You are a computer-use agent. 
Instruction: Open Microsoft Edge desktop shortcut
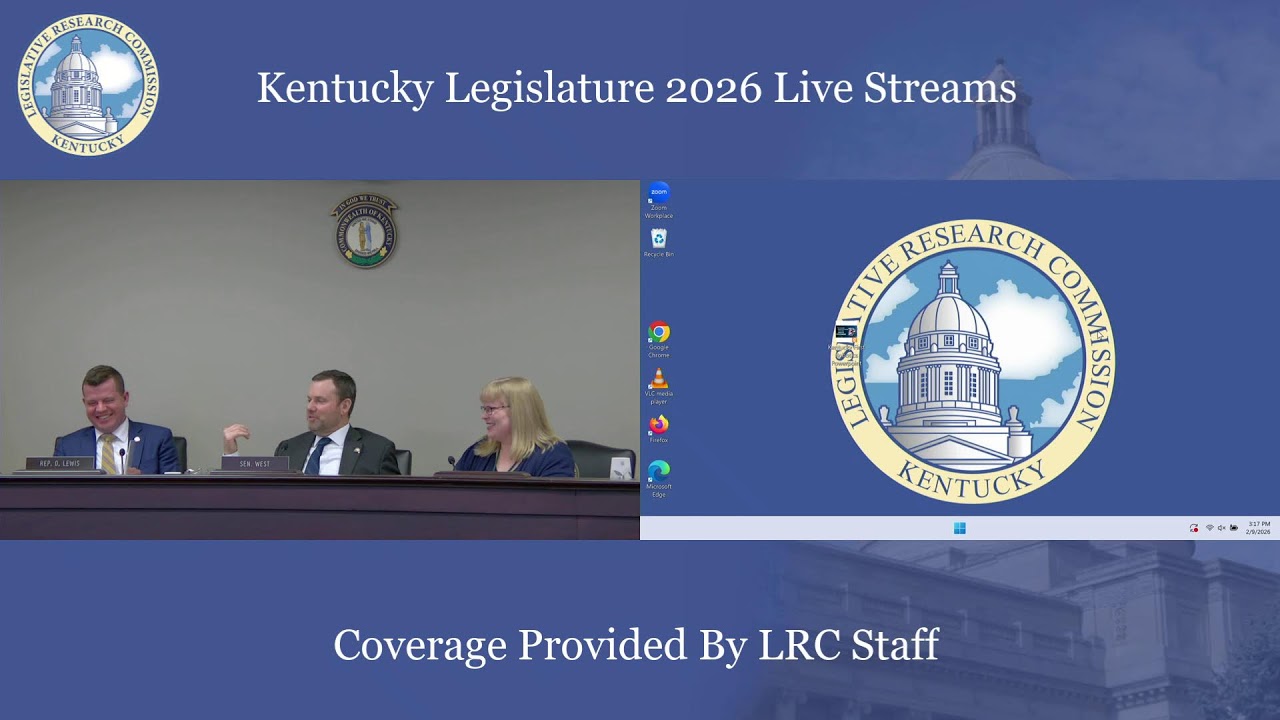point(658,479)
